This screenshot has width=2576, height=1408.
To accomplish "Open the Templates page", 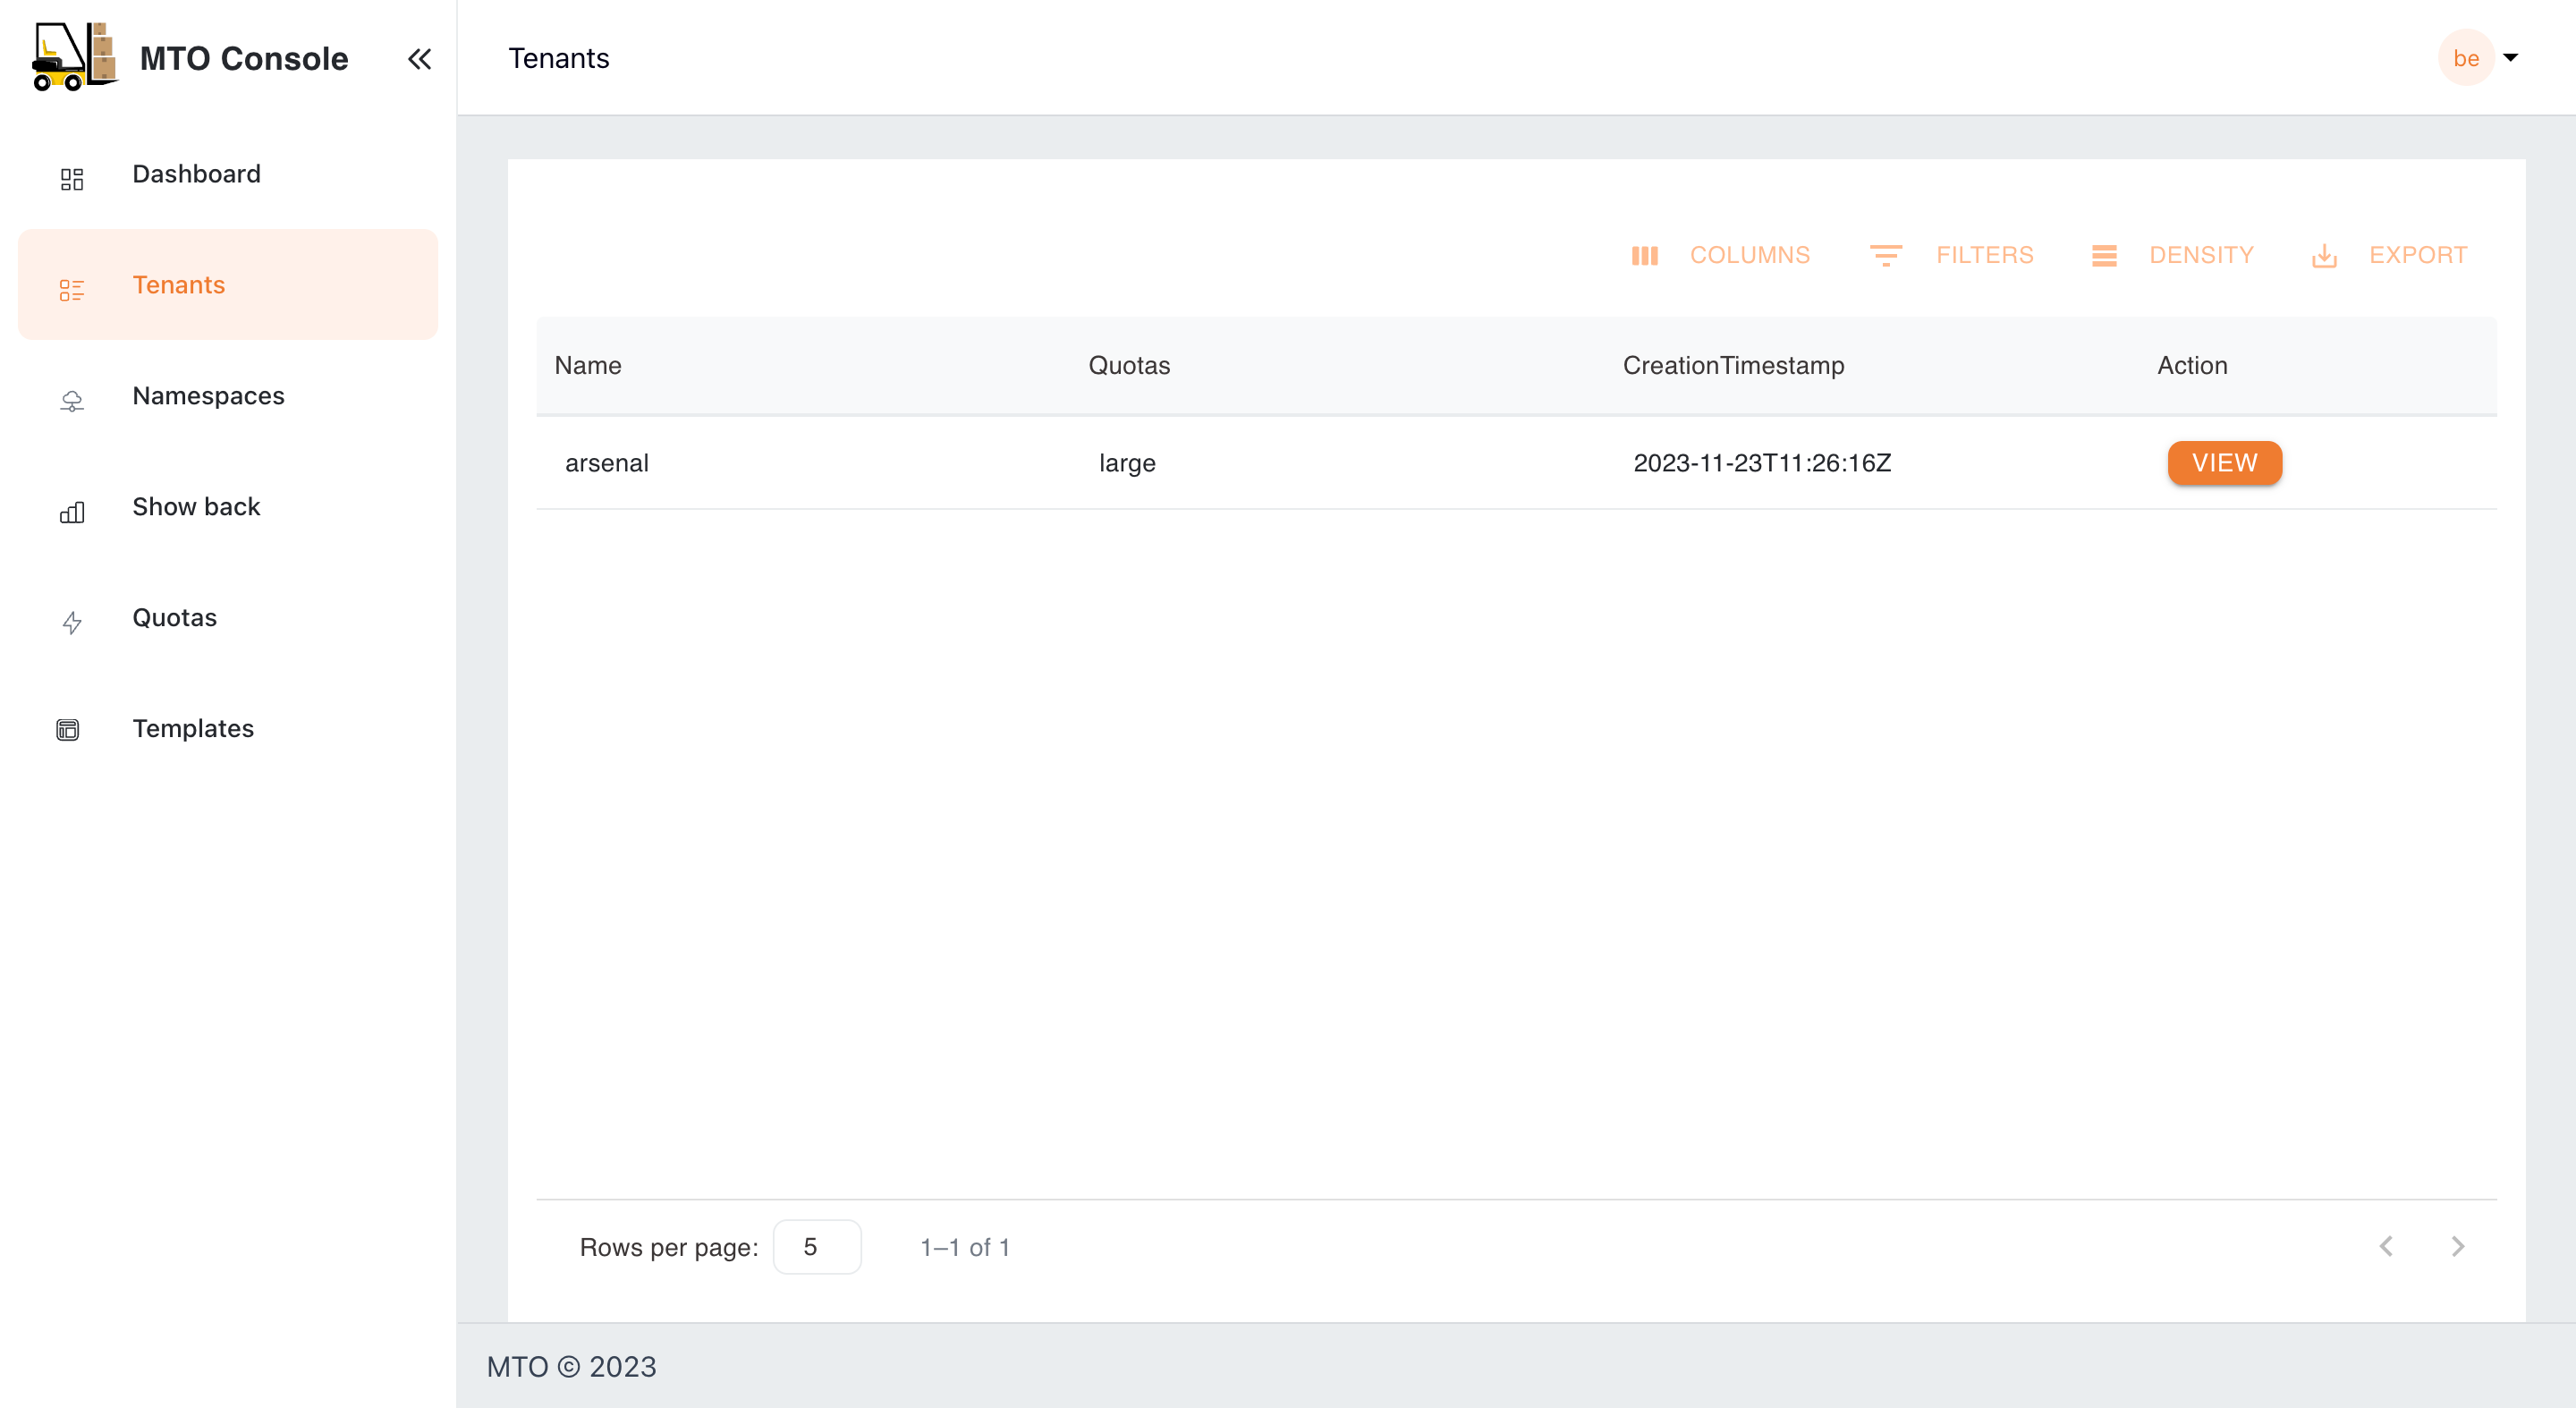I will [228, 729].
